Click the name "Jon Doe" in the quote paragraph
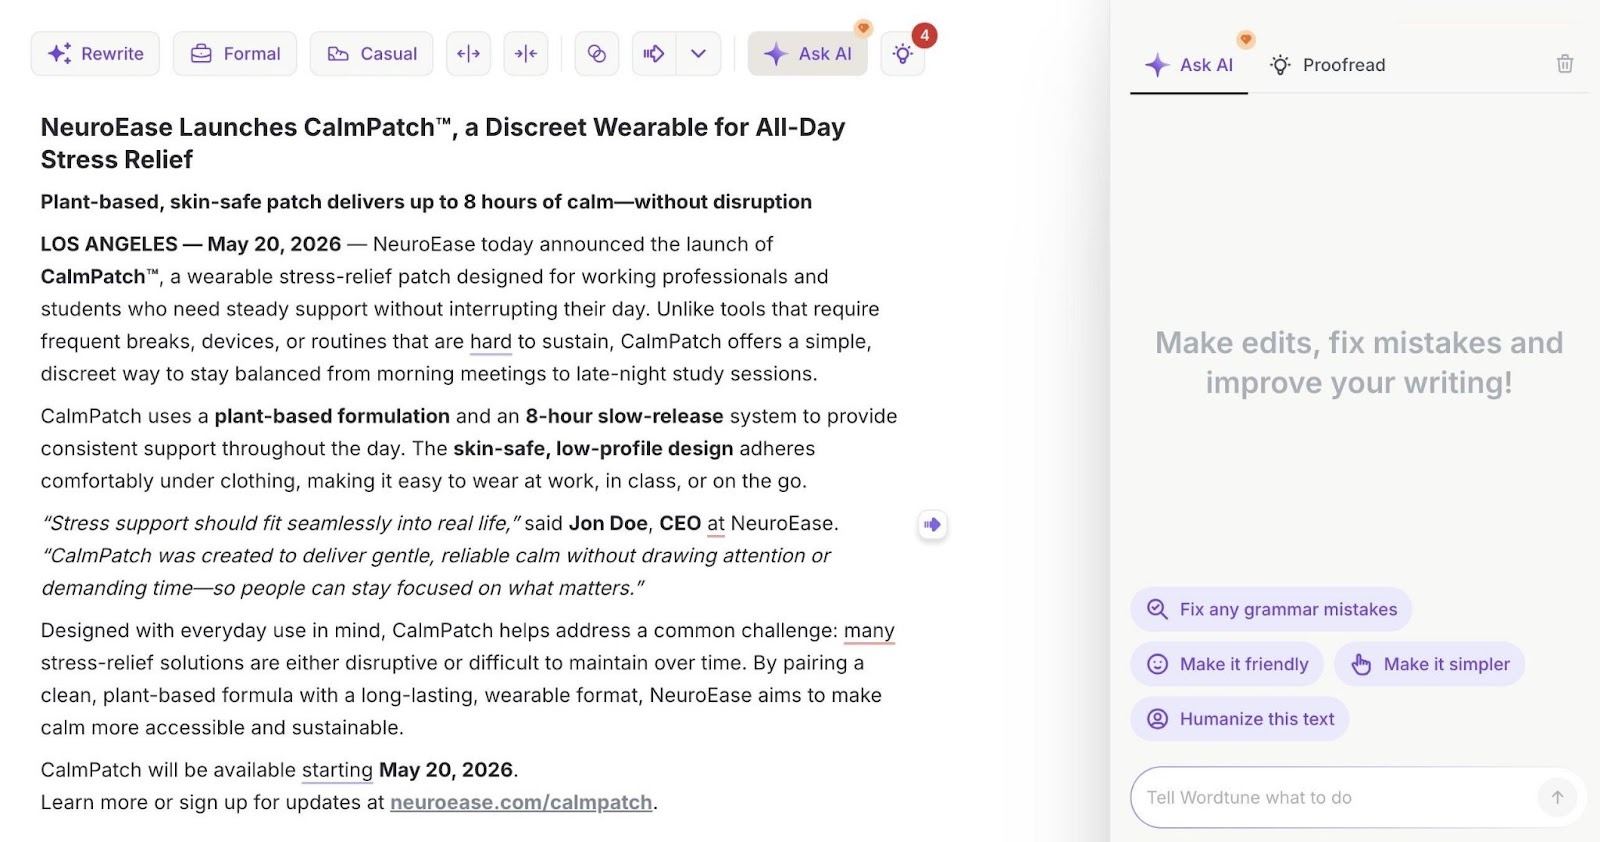Screen dimensions: 1600x842 (608, 523)
